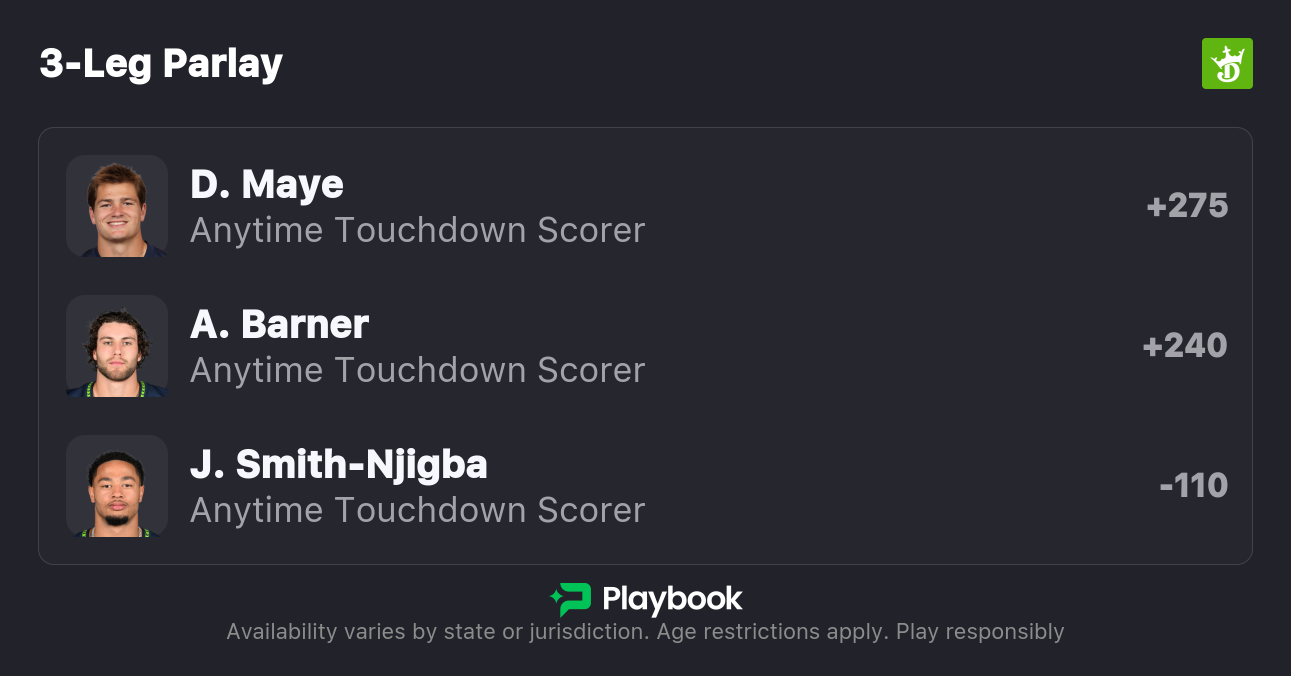This screenshot has width=1291, height=676.
Task: Select the J. Smith-Njigba player name
Action: point(339,464)
